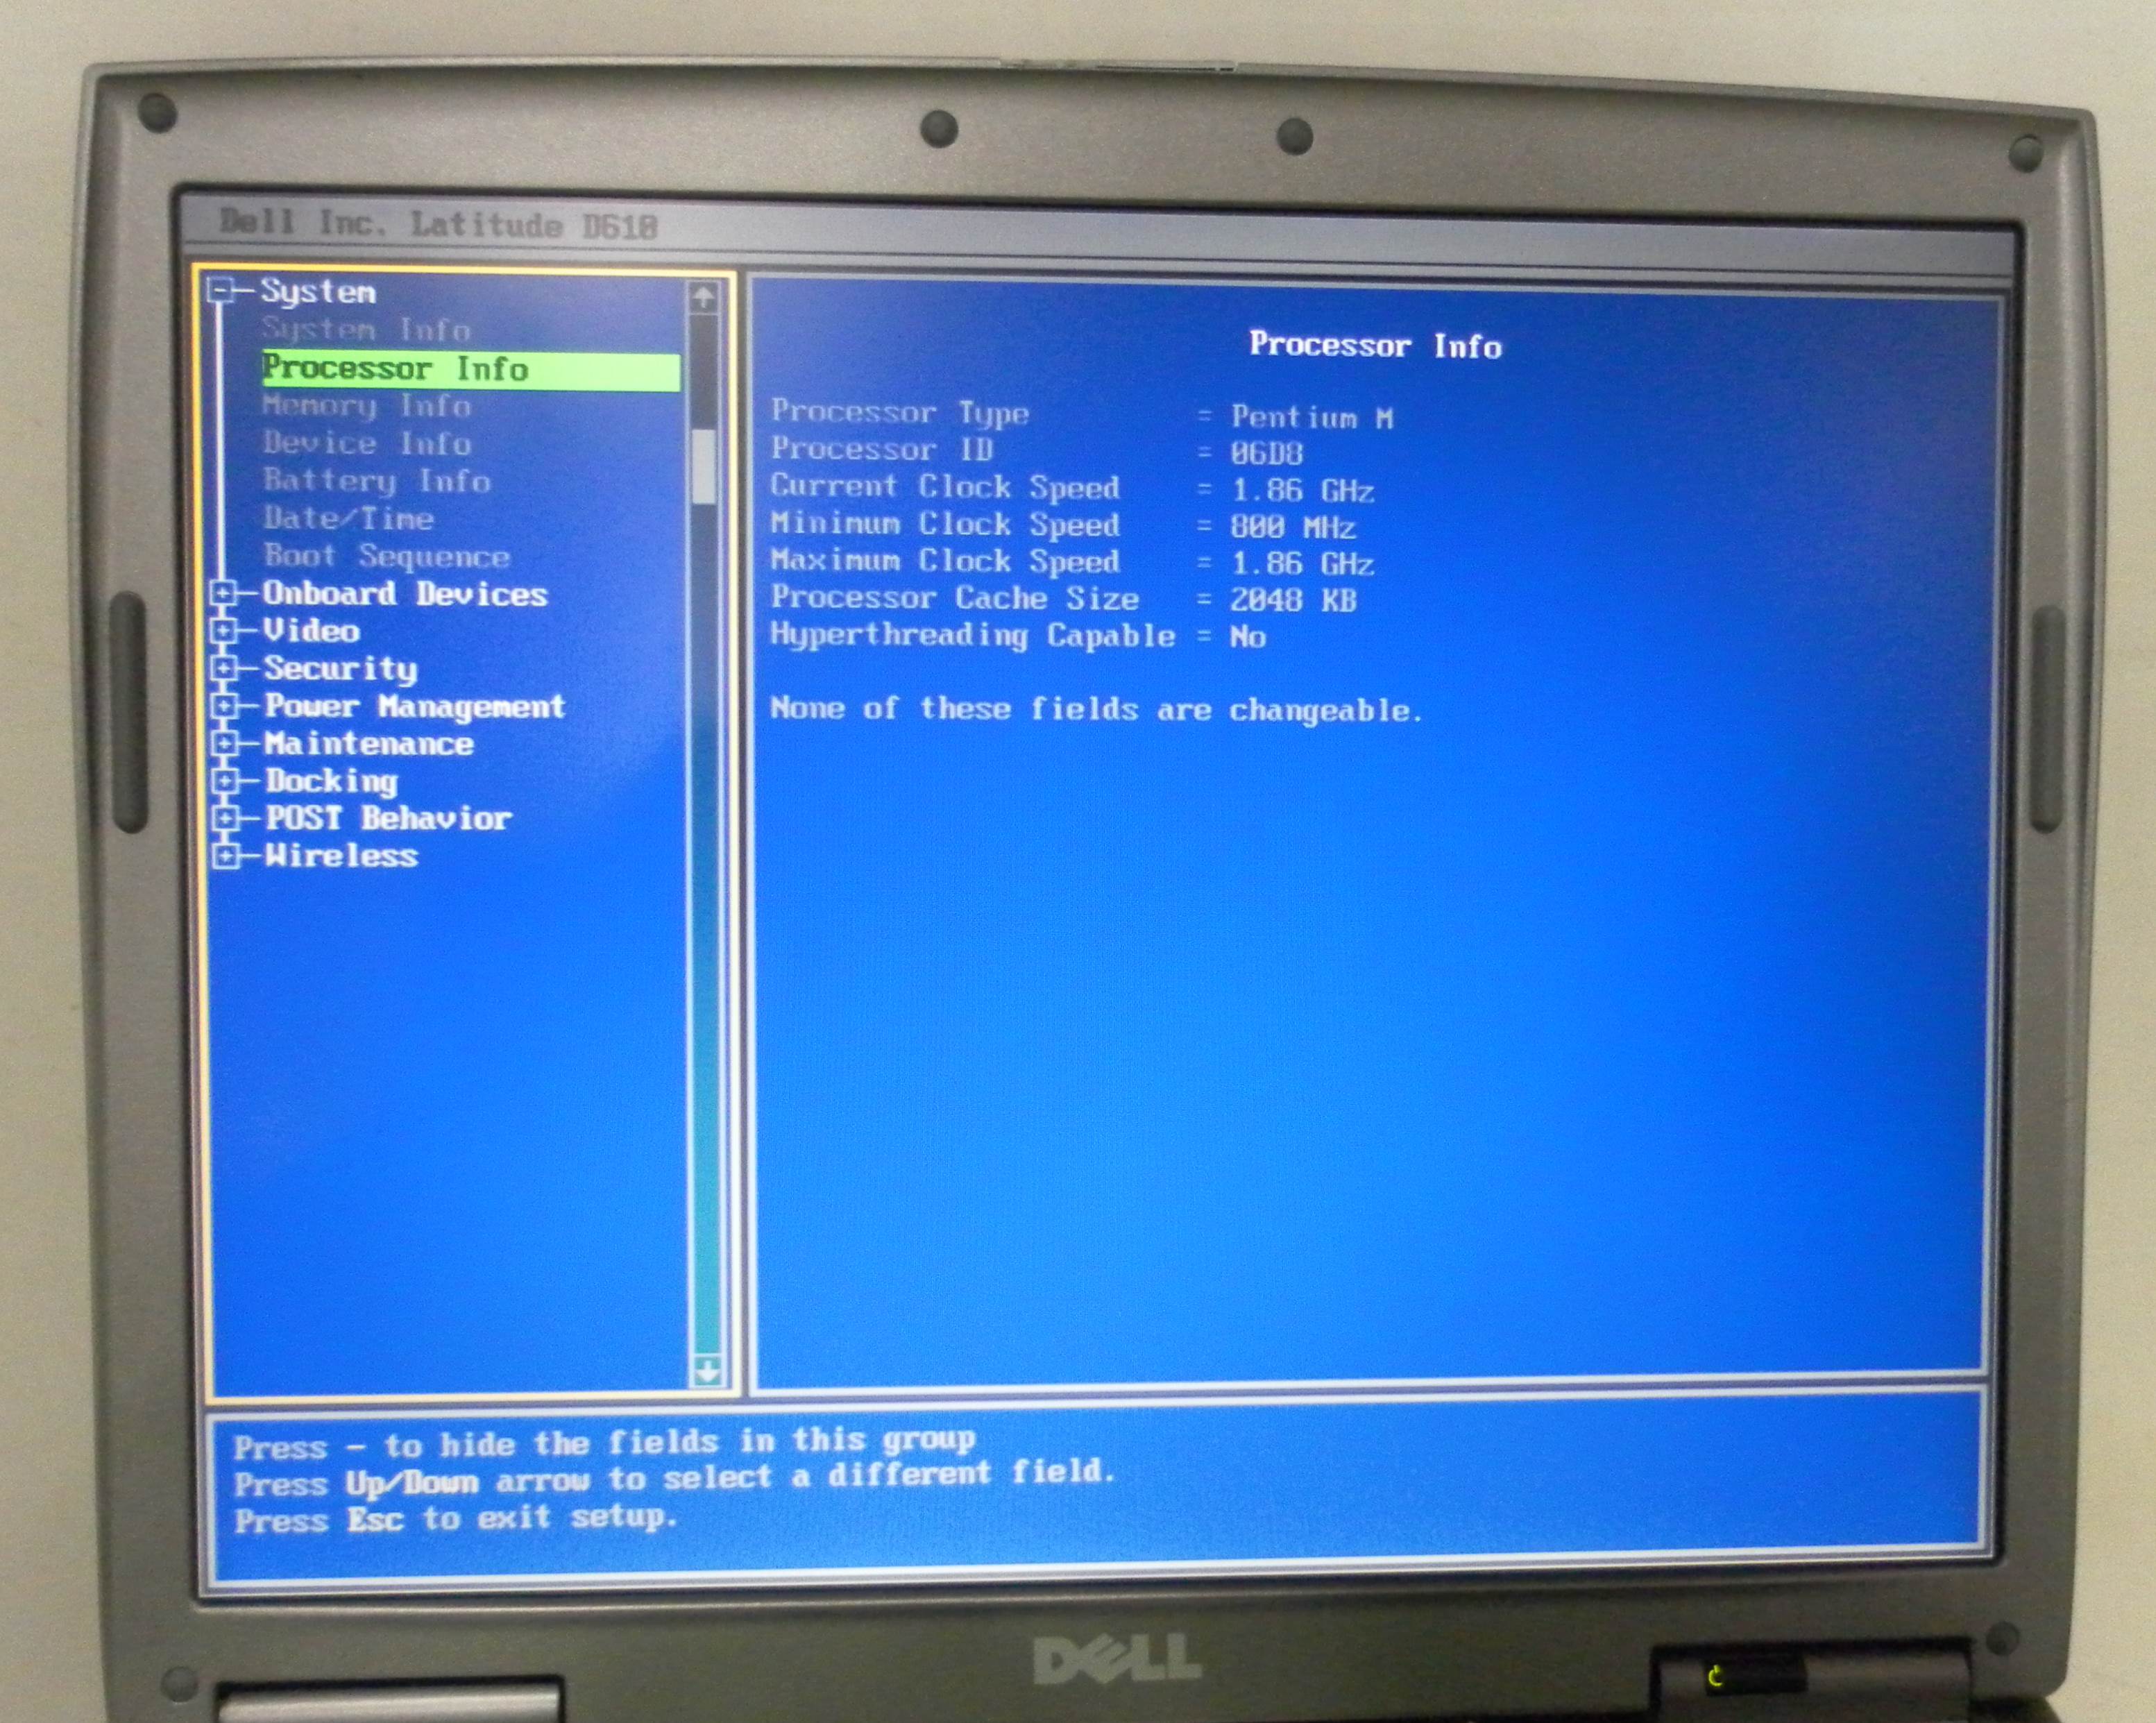This screenshot has height=1723, width=2156.
Task: Select the Onboard Devices group label
Action: 405,594
